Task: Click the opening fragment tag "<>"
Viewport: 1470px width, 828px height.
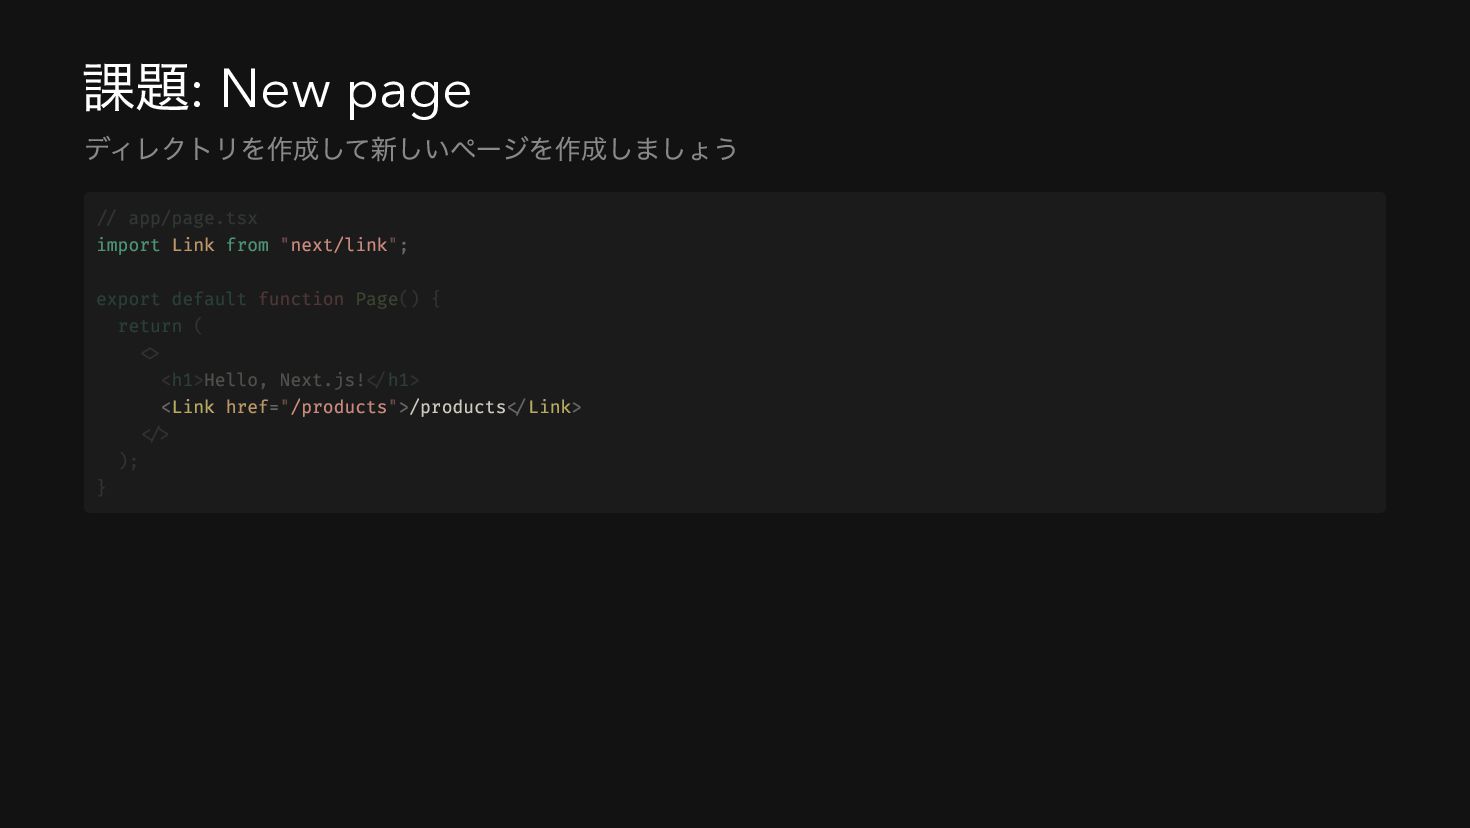Action: 150,353
